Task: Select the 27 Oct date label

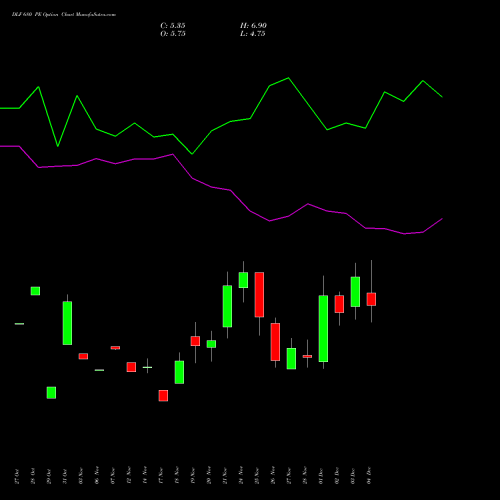Action: [17, 476]
